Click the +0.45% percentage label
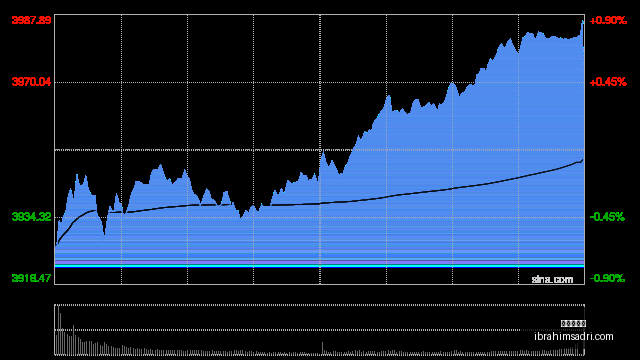Screen dimensions: 640x360 608,82
